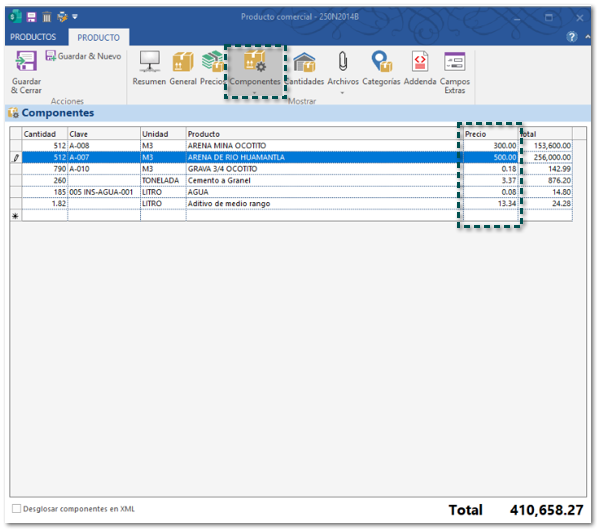Select the Componentes ribbon icon
Screen dimensions: 600x532
(x=254, y=62)
